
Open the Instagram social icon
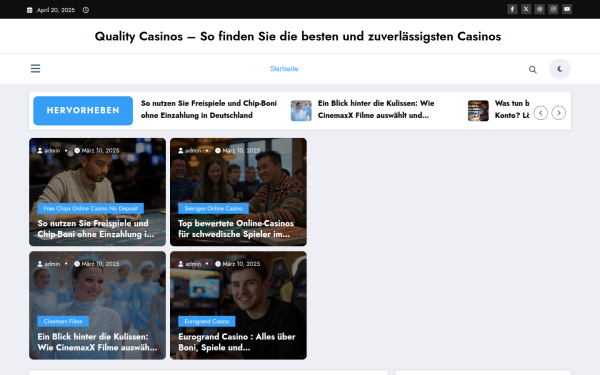[x=553, y=9]
